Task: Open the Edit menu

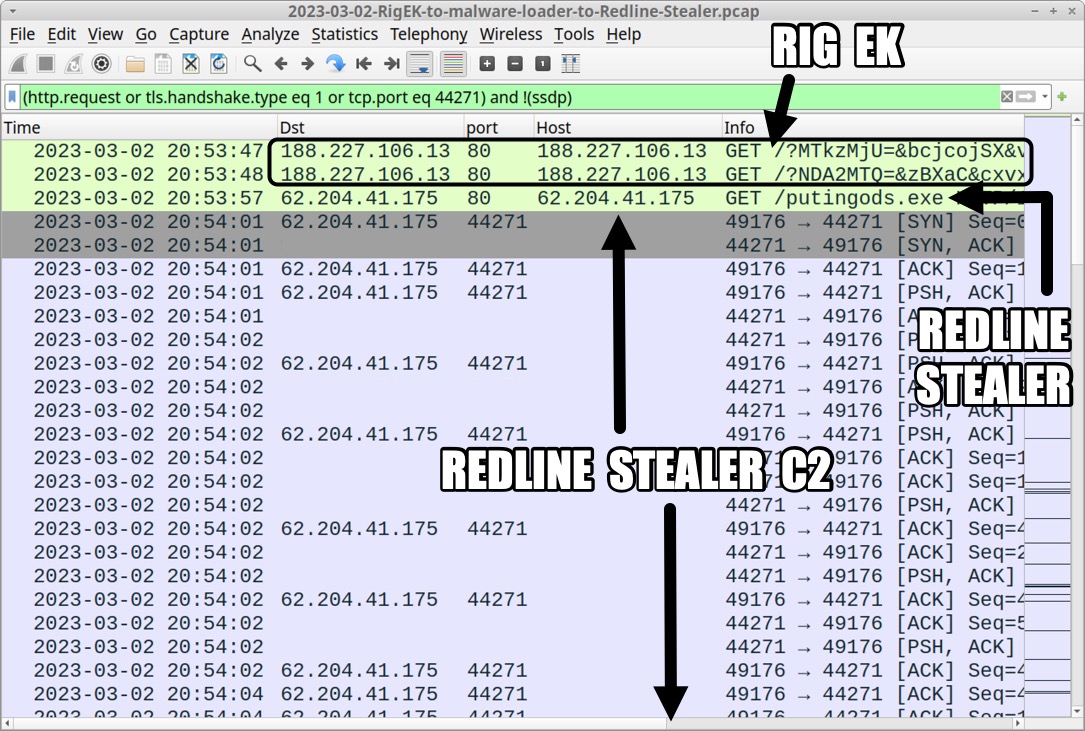Action: pyautogui.click(x=61, y=35)
